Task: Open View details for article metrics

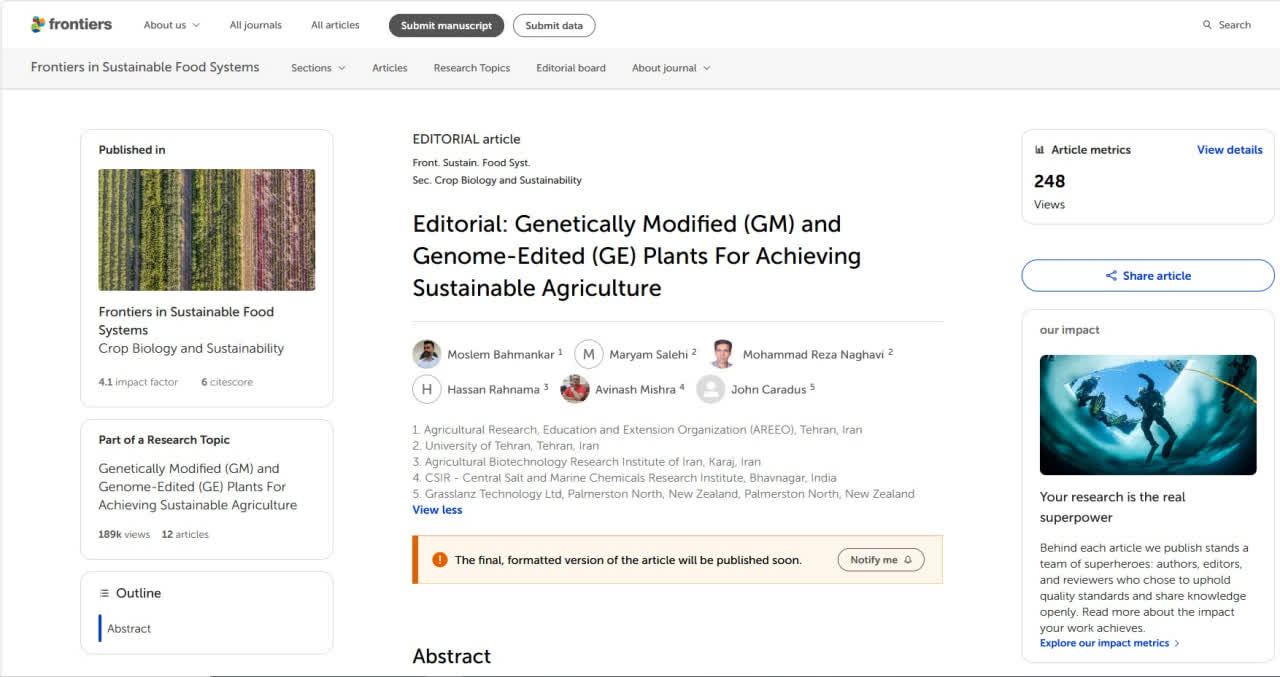Action: (1229, 150)
